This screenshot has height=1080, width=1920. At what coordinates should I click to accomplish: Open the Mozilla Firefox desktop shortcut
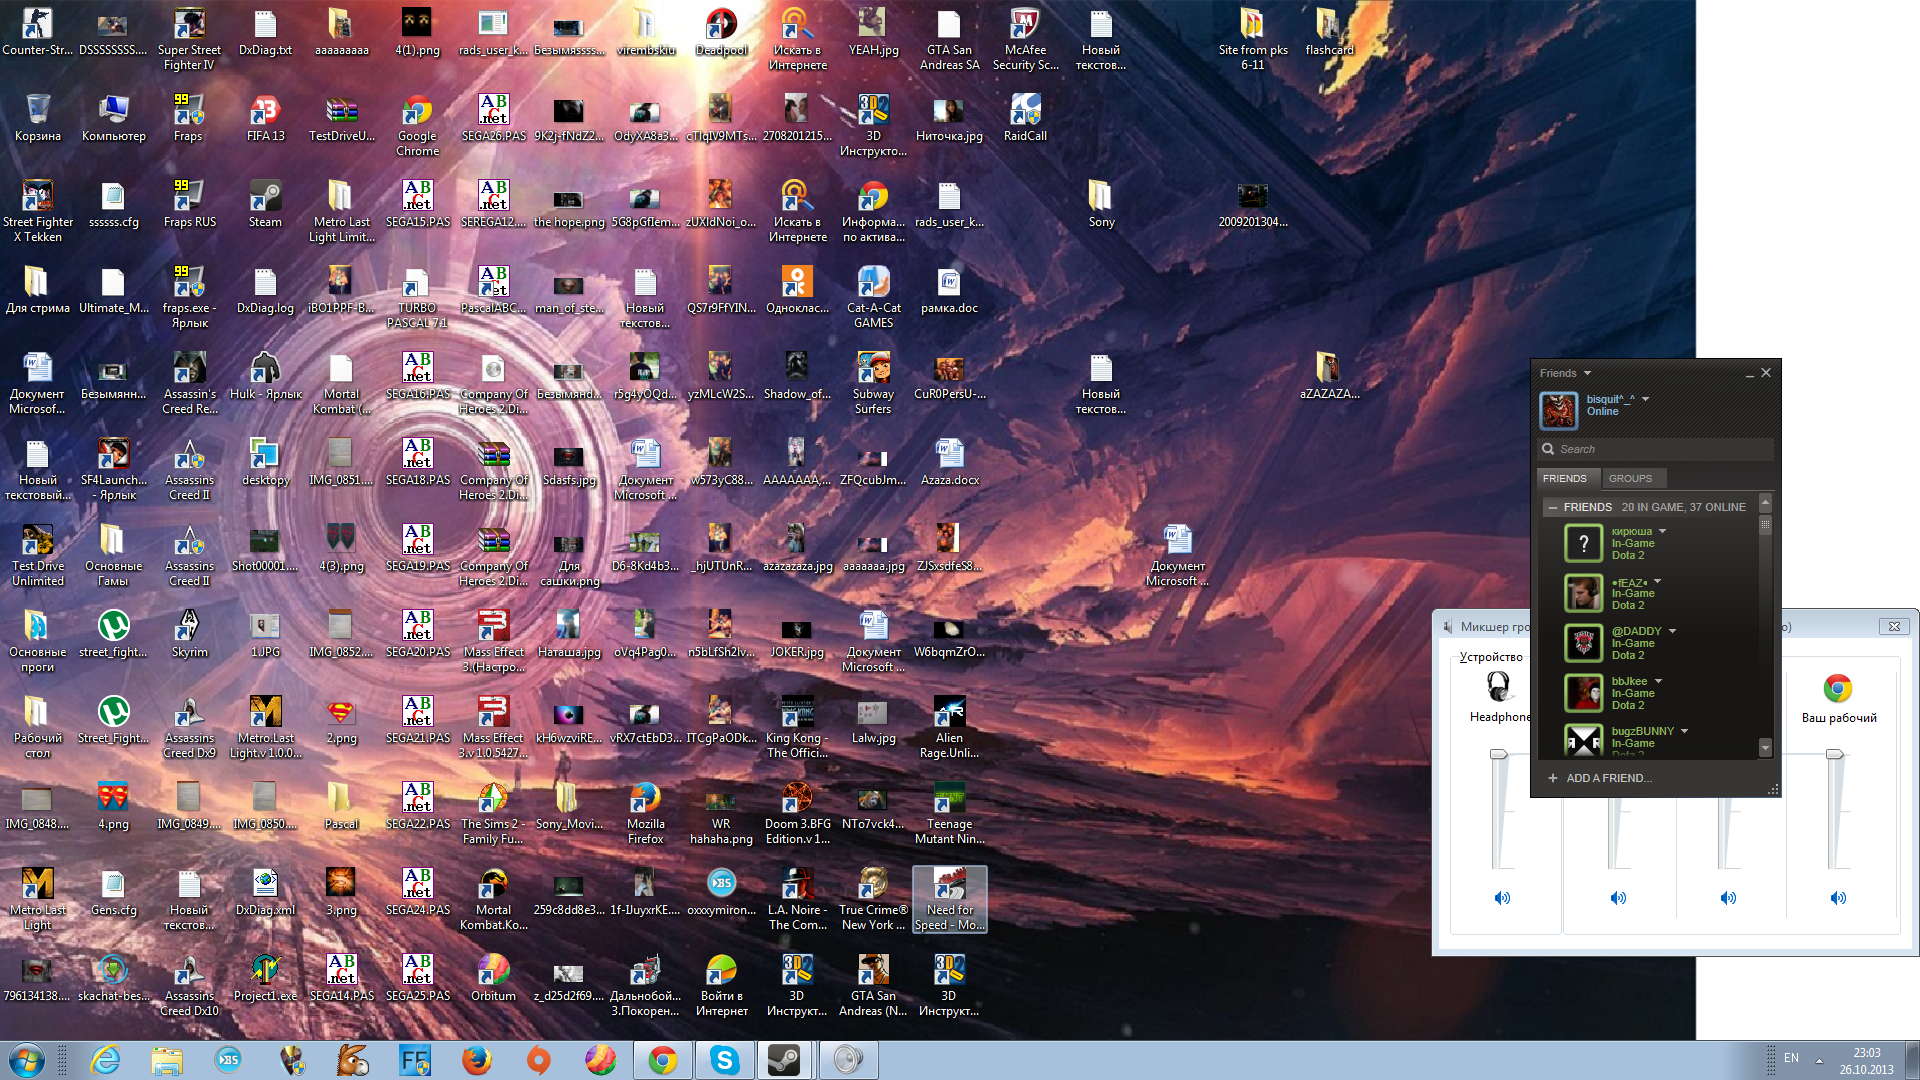click(x=645, y=799)
